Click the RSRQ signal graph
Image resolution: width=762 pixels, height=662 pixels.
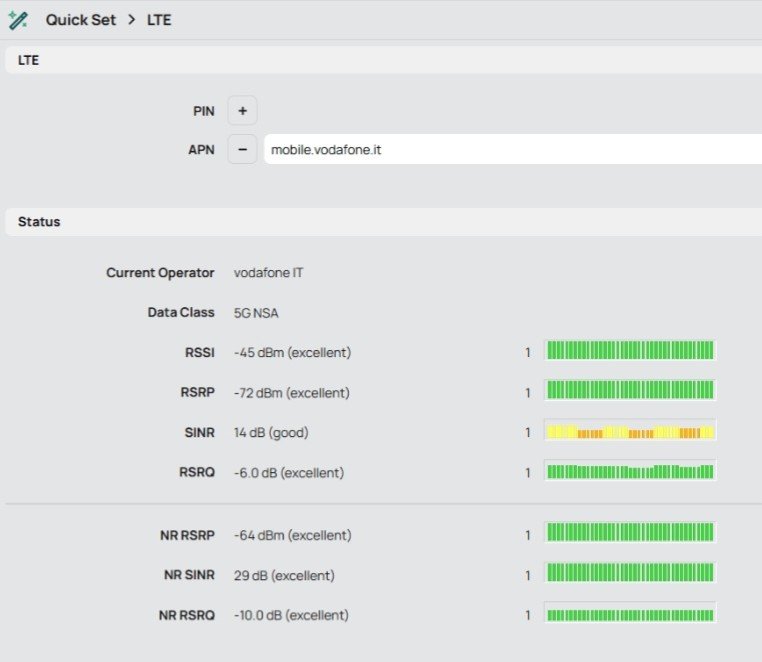click(x=630, y=472)
